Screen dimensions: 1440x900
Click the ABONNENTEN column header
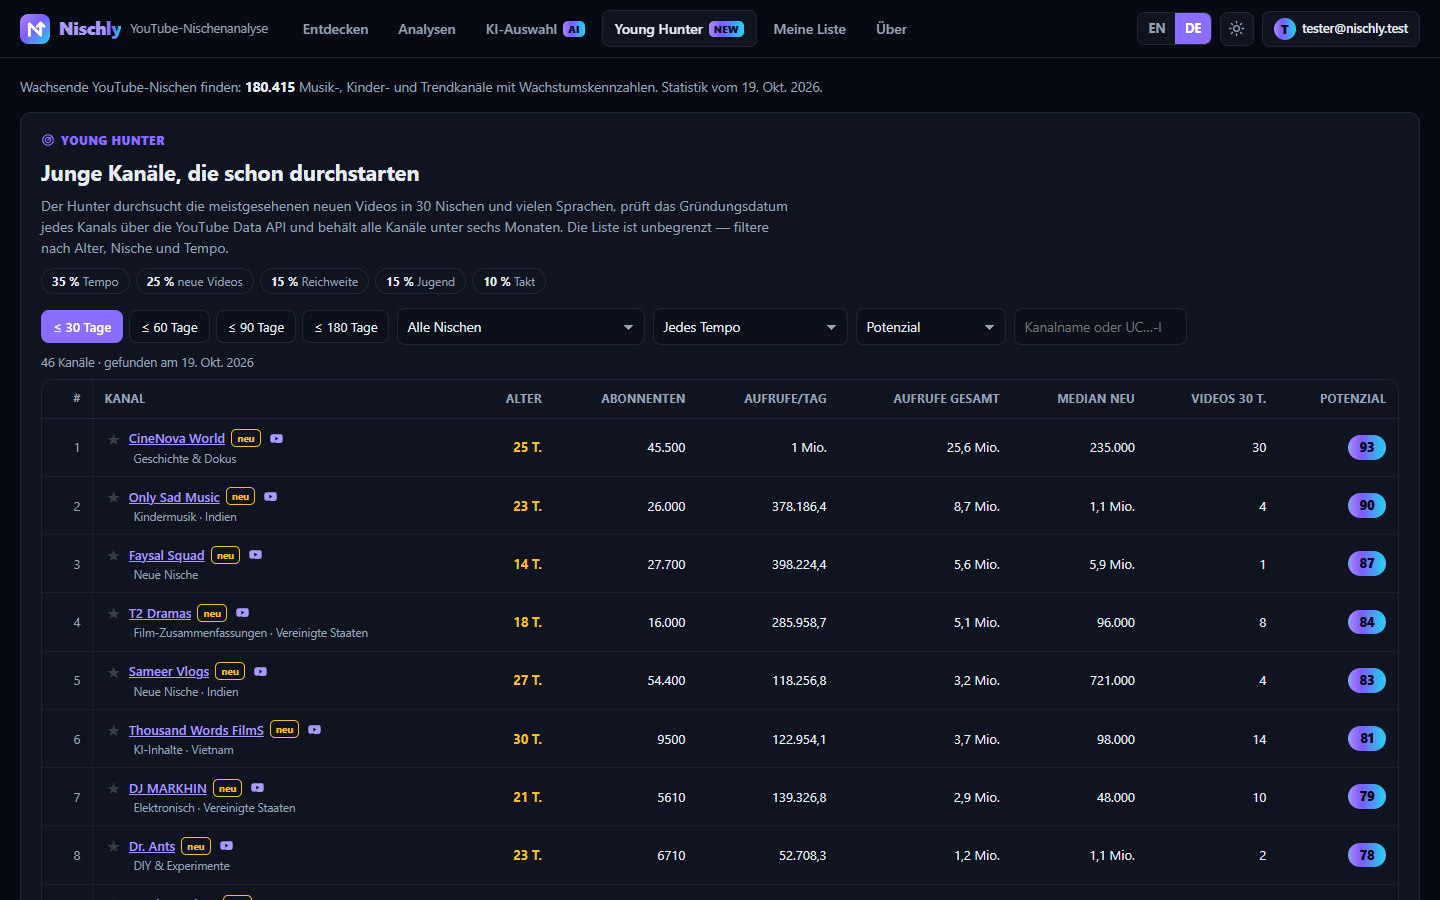(643, 399)
